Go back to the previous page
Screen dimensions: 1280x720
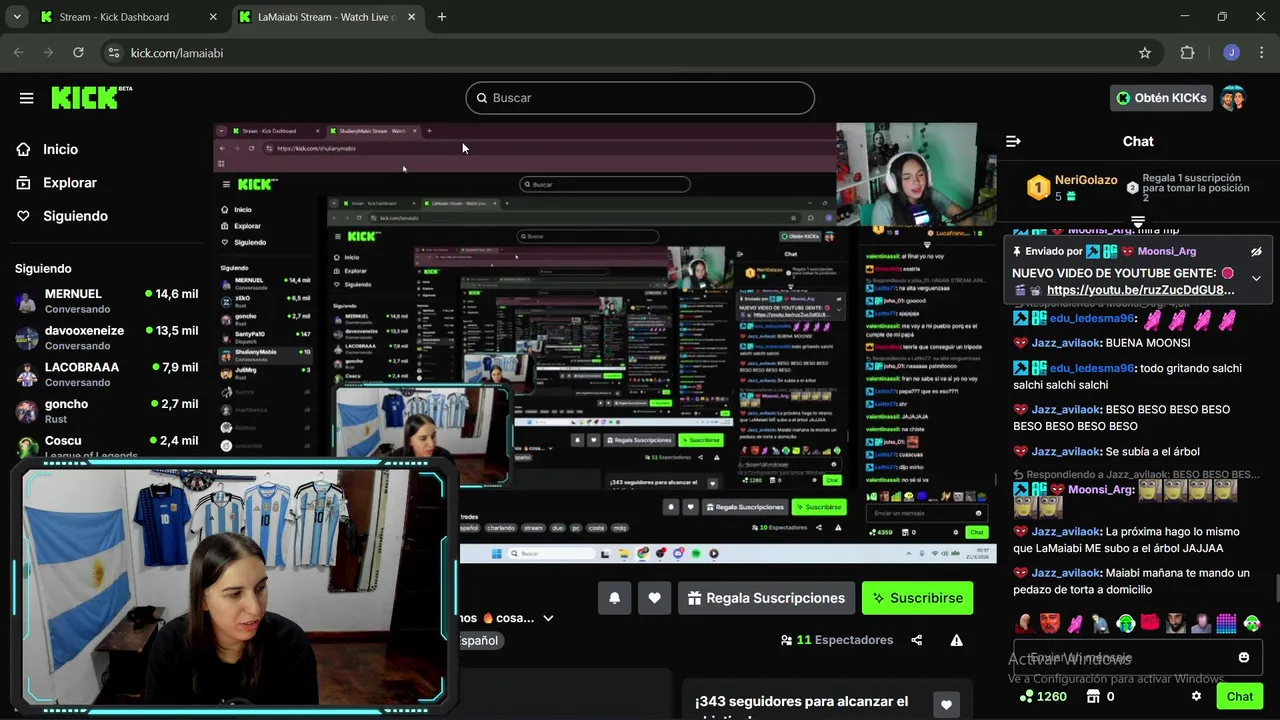(18, 53)
